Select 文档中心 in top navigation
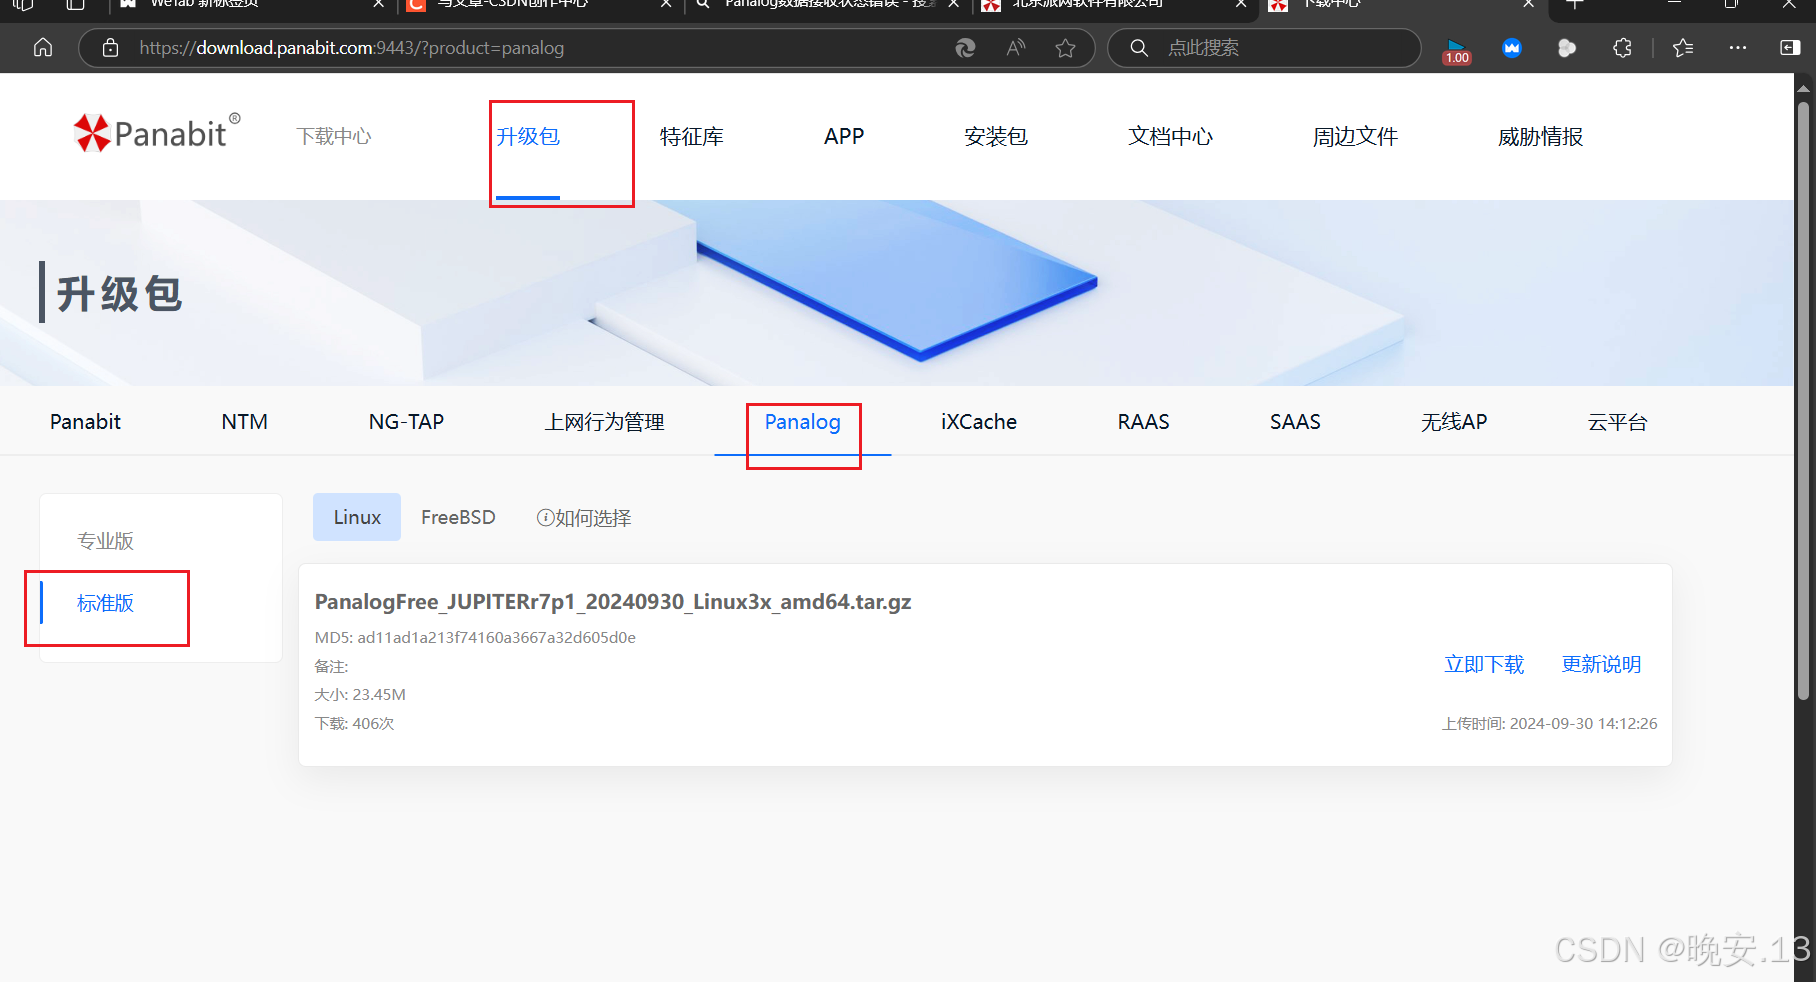This screenshot has width=1816, height=982. [1170, 136]
